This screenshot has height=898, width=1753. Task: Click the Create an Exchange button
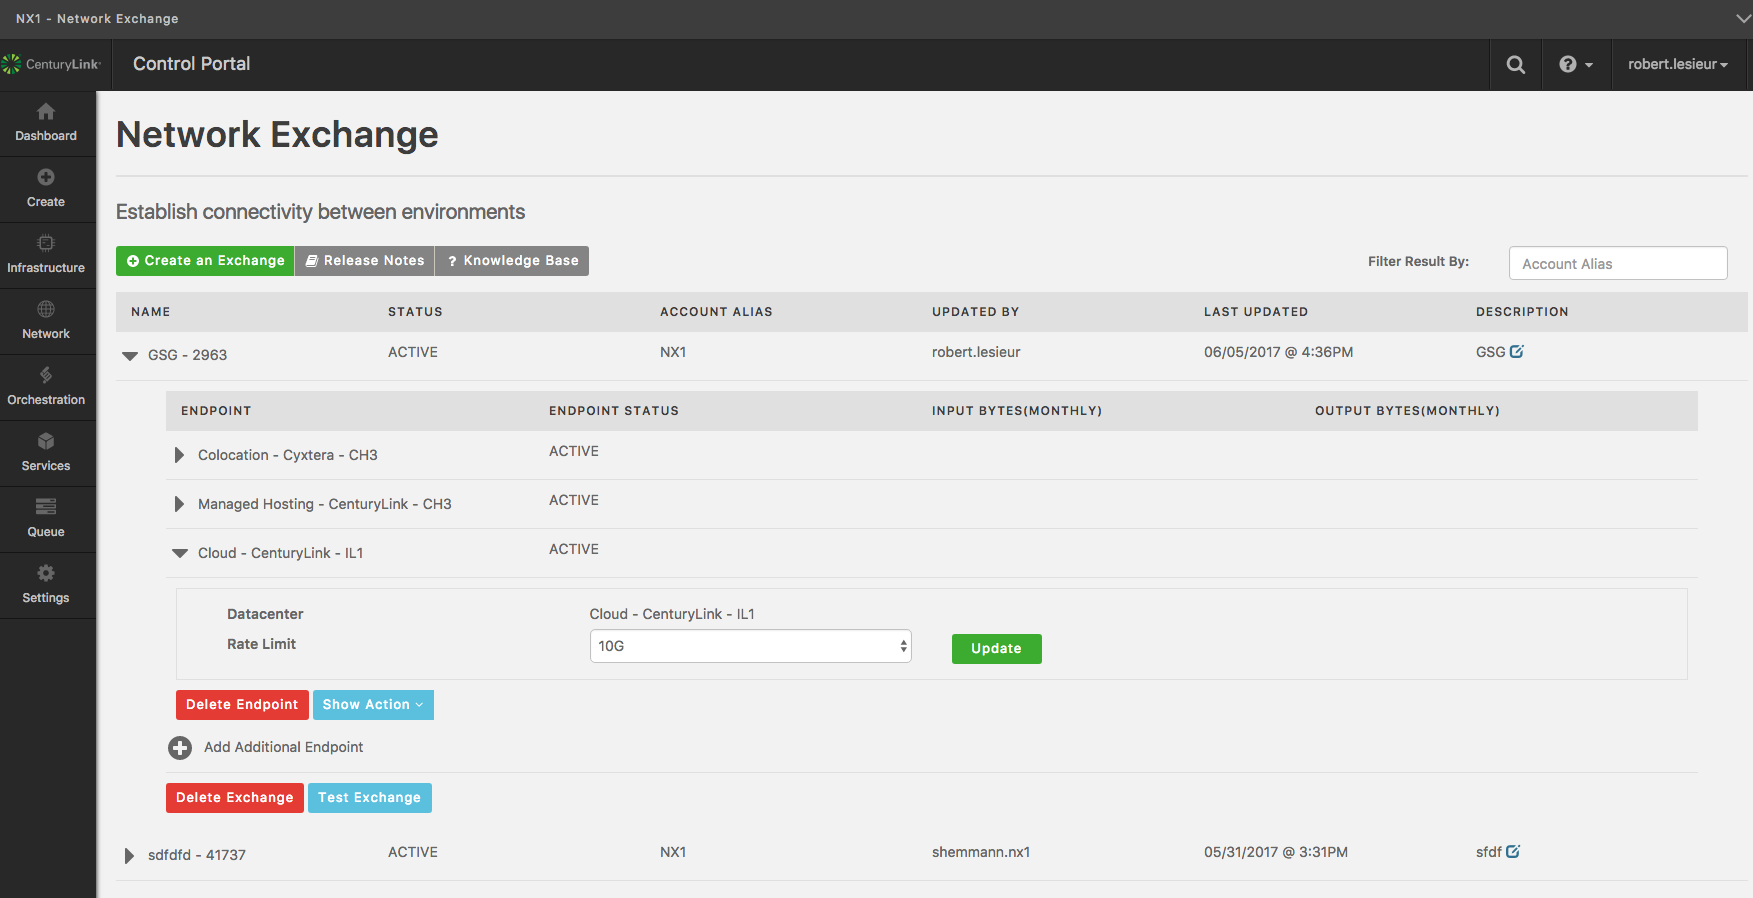(205, 261)
